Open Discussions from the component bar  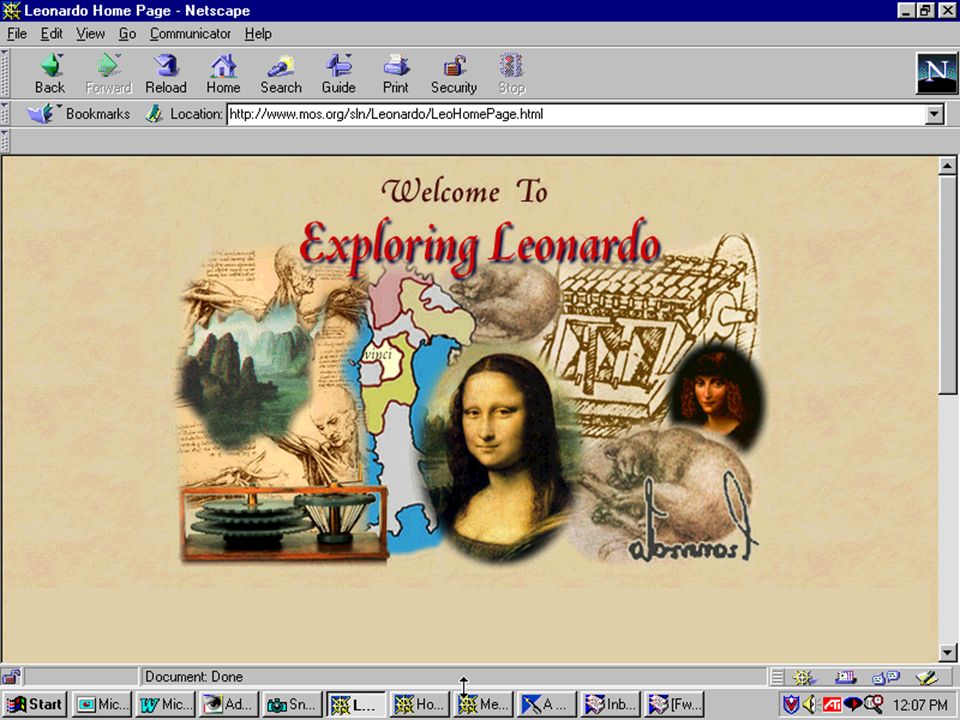tap(885, 677)
